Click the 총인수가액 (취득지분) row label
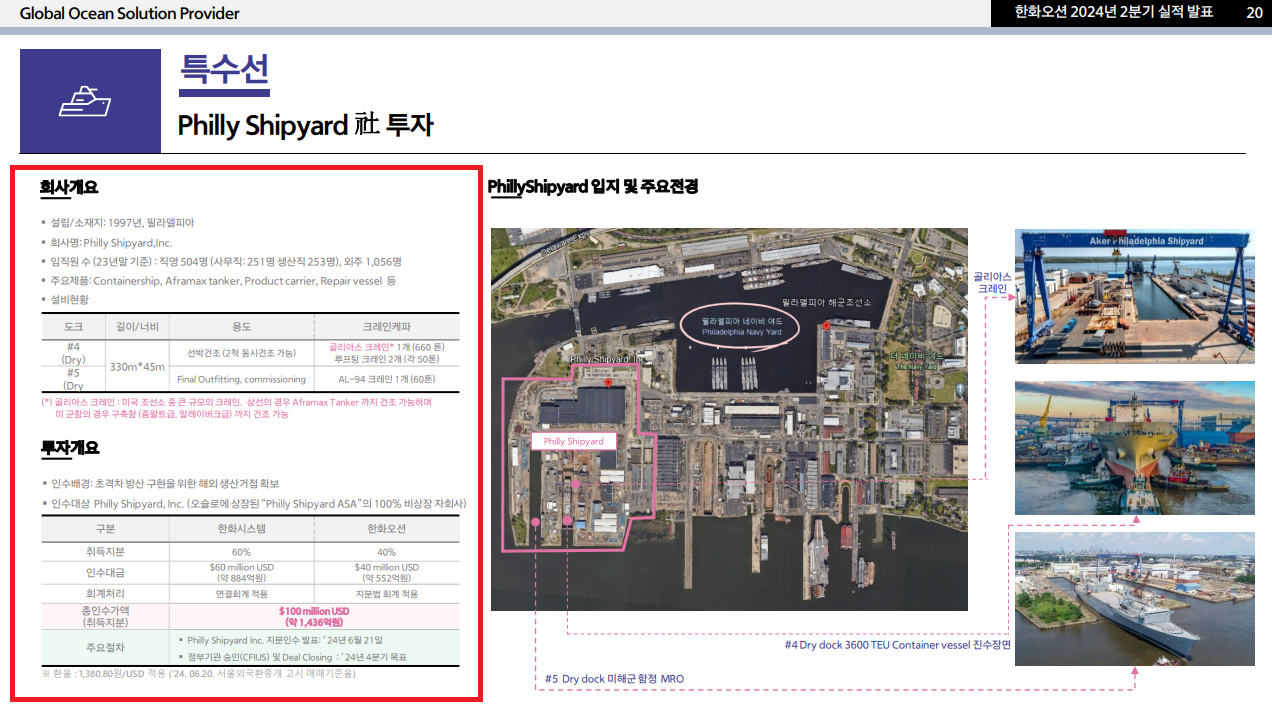Viewport: 1272px width, 708px height. pyautogui.click(x=105, y=615)
